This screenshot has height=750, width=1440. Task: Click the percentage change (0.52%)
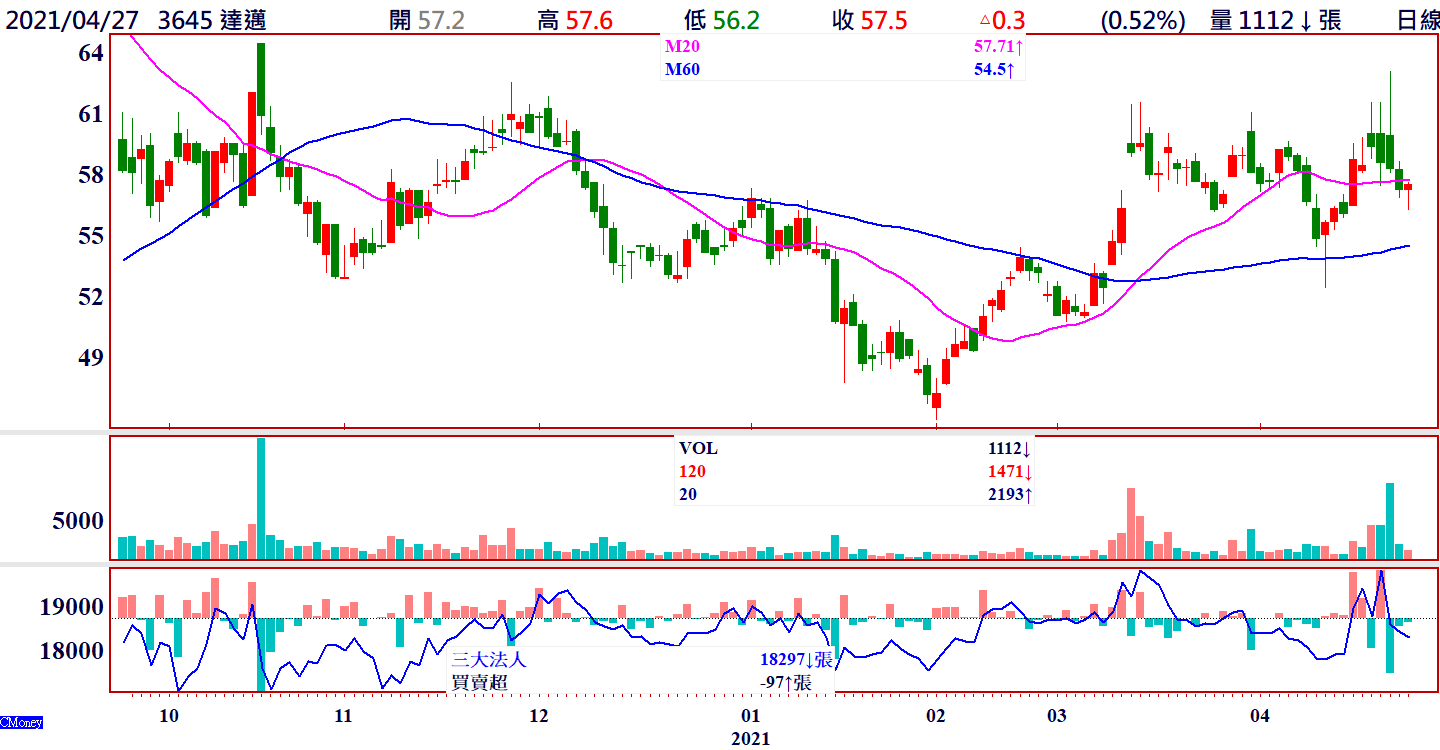(x=1143, y=19)
